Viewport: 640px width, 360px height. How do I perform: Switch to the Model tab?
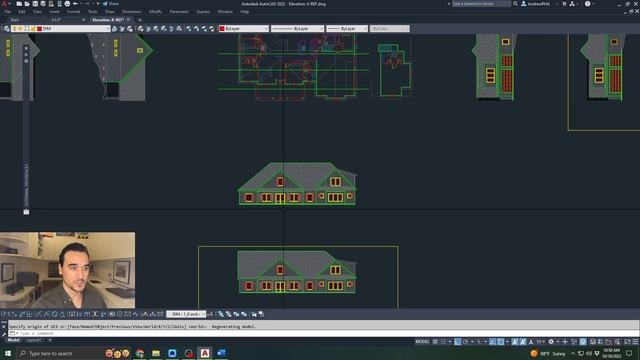13,340
